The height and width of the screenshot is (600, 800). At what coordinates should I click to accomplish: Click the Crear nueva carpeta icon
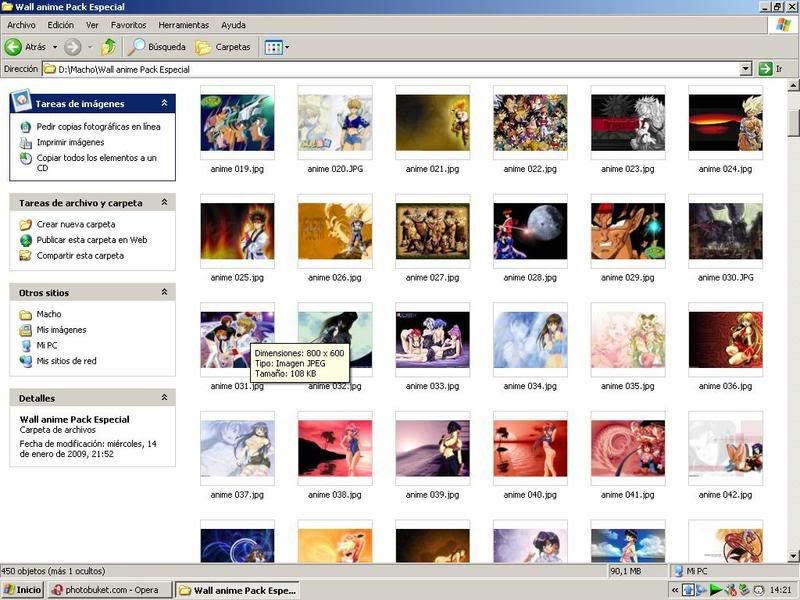26,224
